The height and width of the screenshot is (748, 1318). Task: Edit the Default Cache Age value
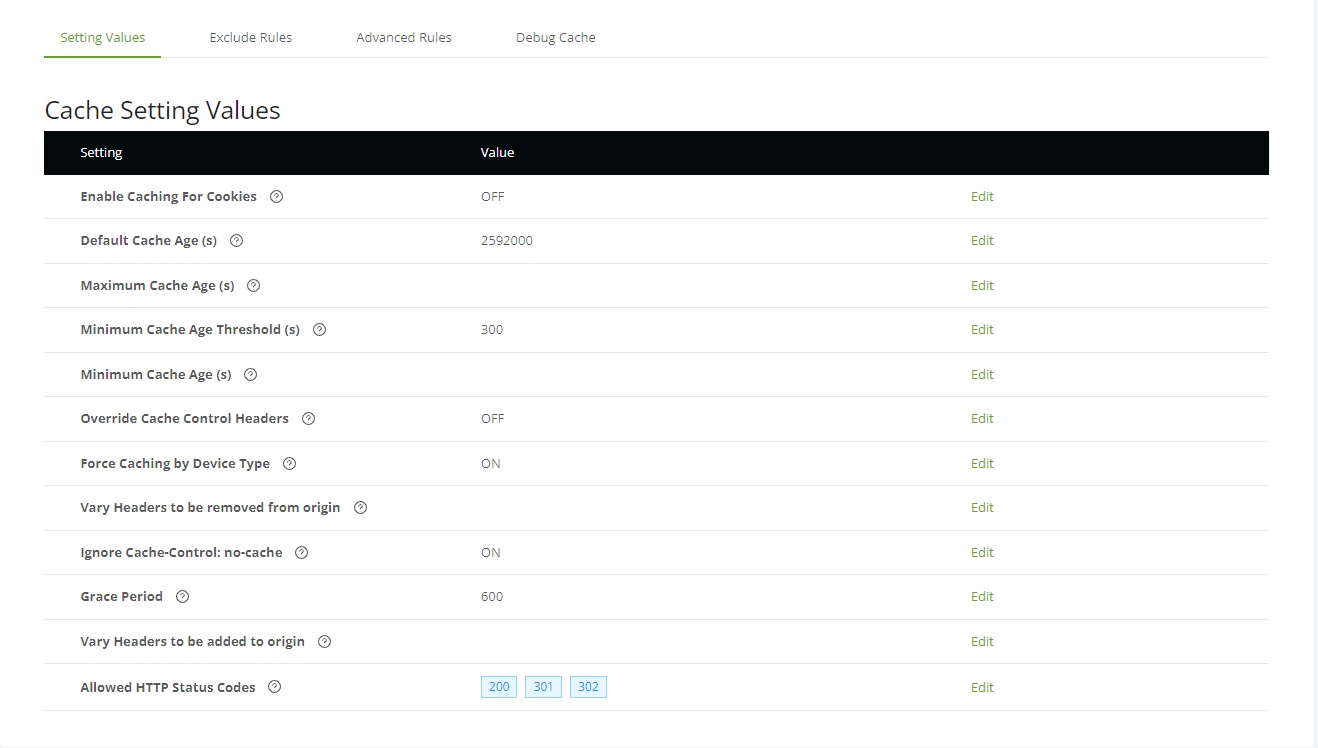(x=982, y=241)
